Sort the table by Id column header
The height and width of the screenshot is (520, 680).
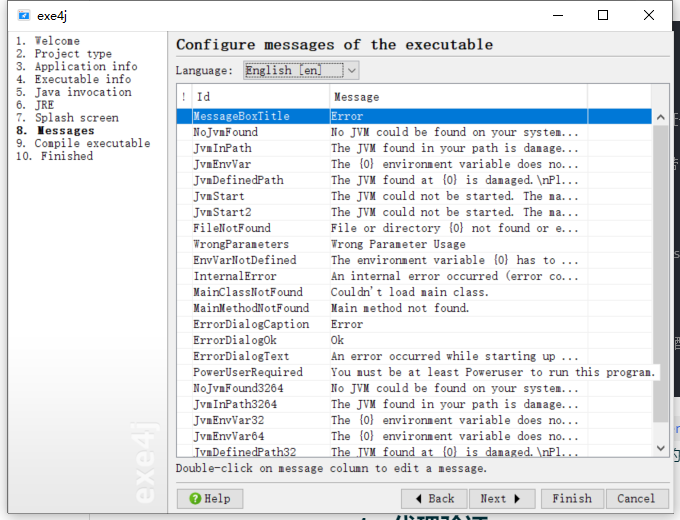click(258, 97)
